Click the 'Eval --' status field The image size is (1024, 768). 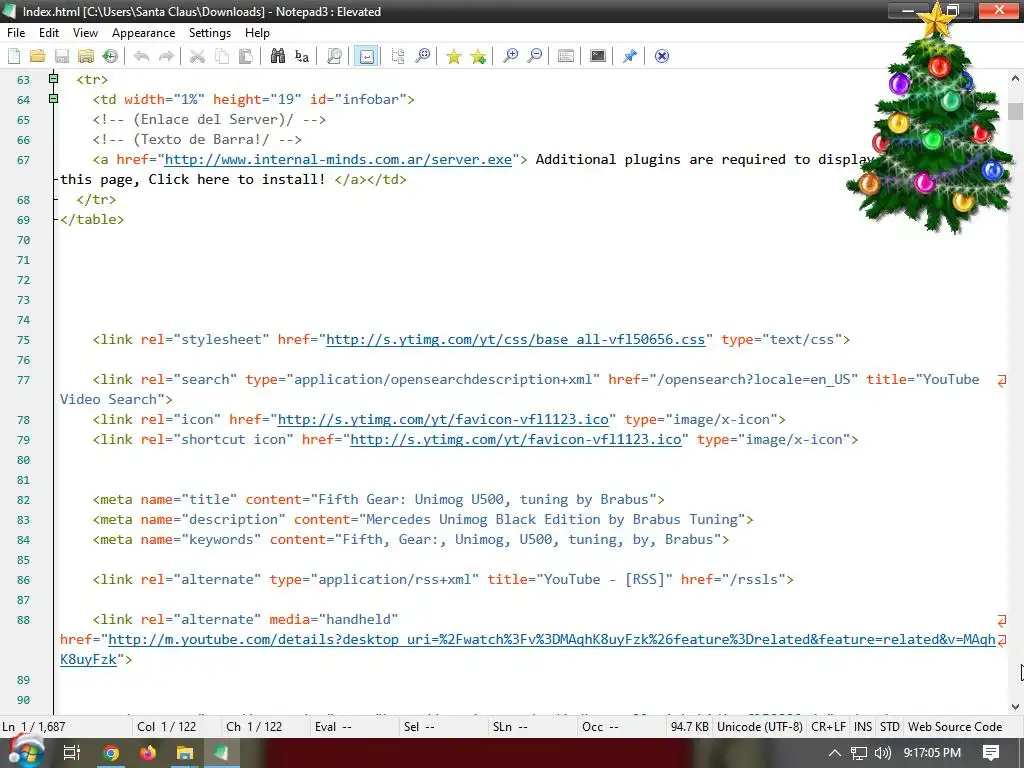[333, 727]
